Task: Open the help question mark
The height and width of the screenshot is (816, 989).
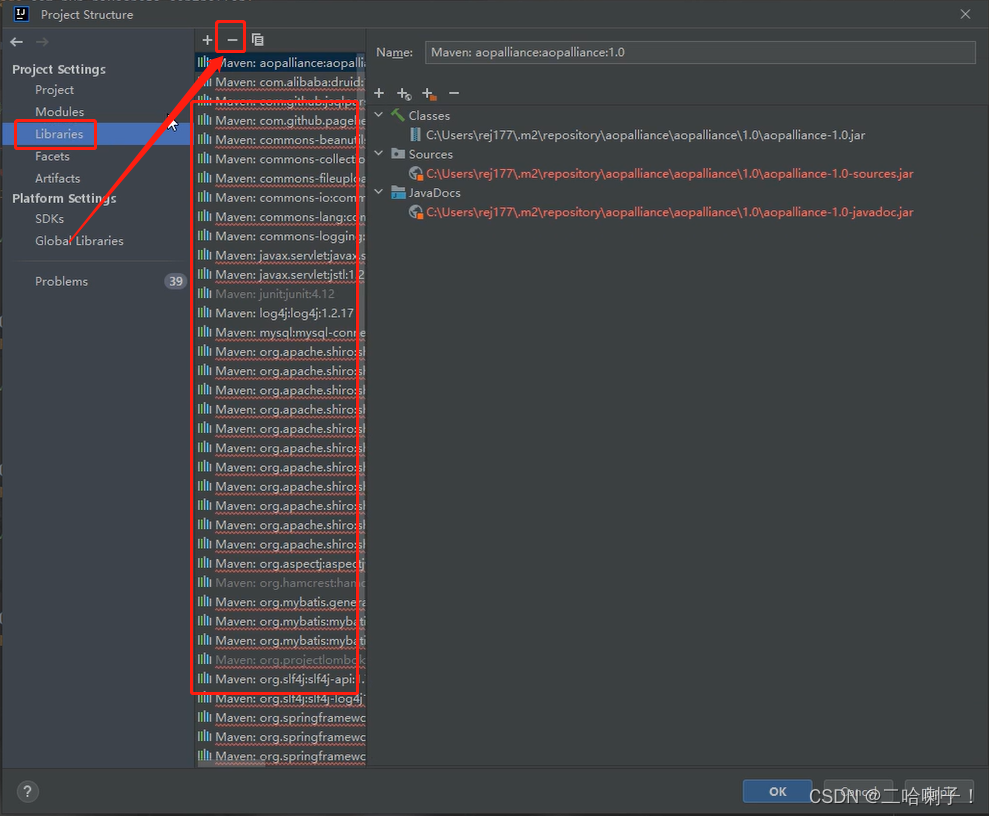Action: 27,791
